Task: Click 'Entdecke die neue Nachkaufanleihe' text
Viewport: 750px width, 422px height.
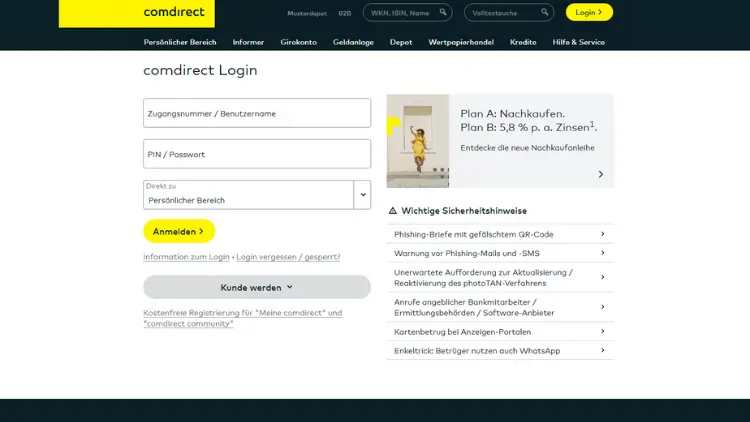Action: 528,148
